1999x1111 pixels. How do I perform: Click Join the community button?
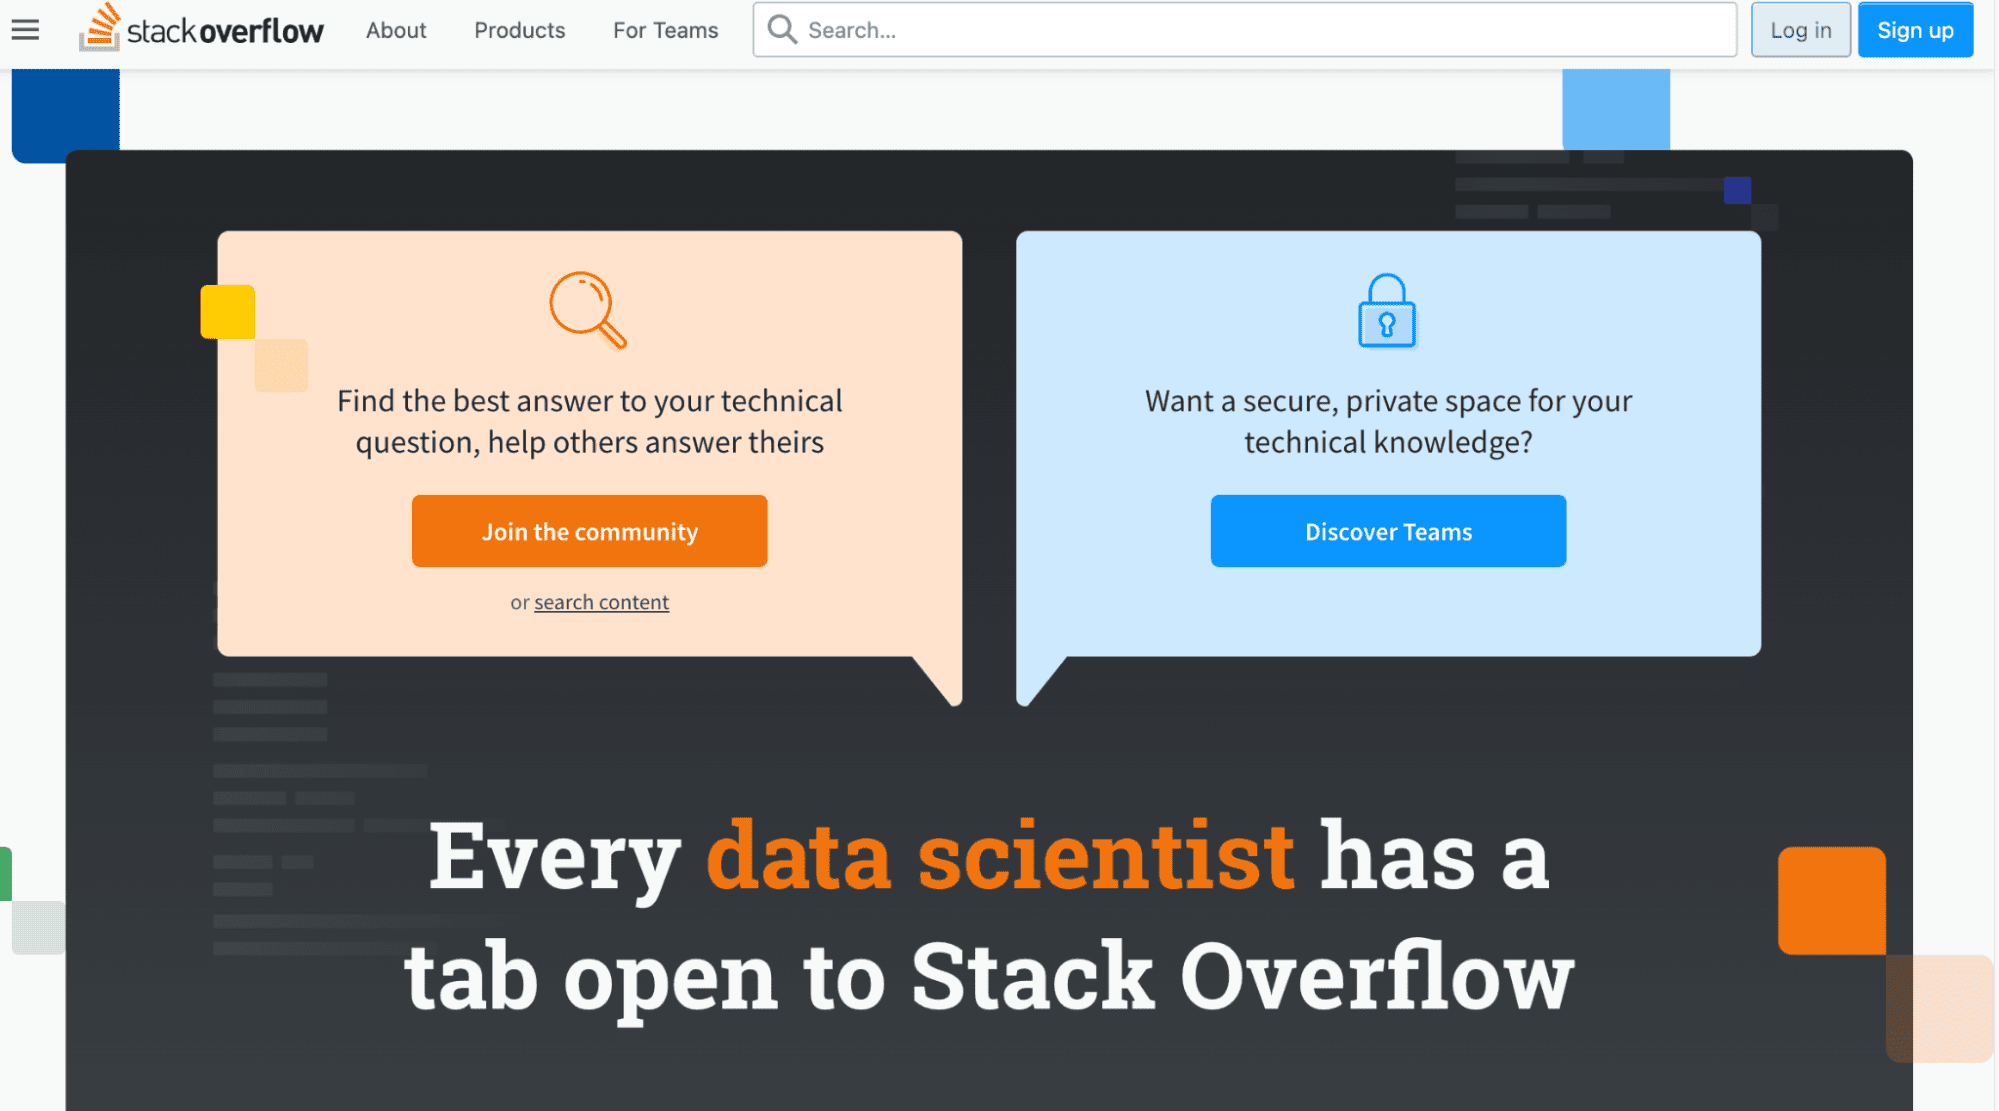tap(590, 531)
